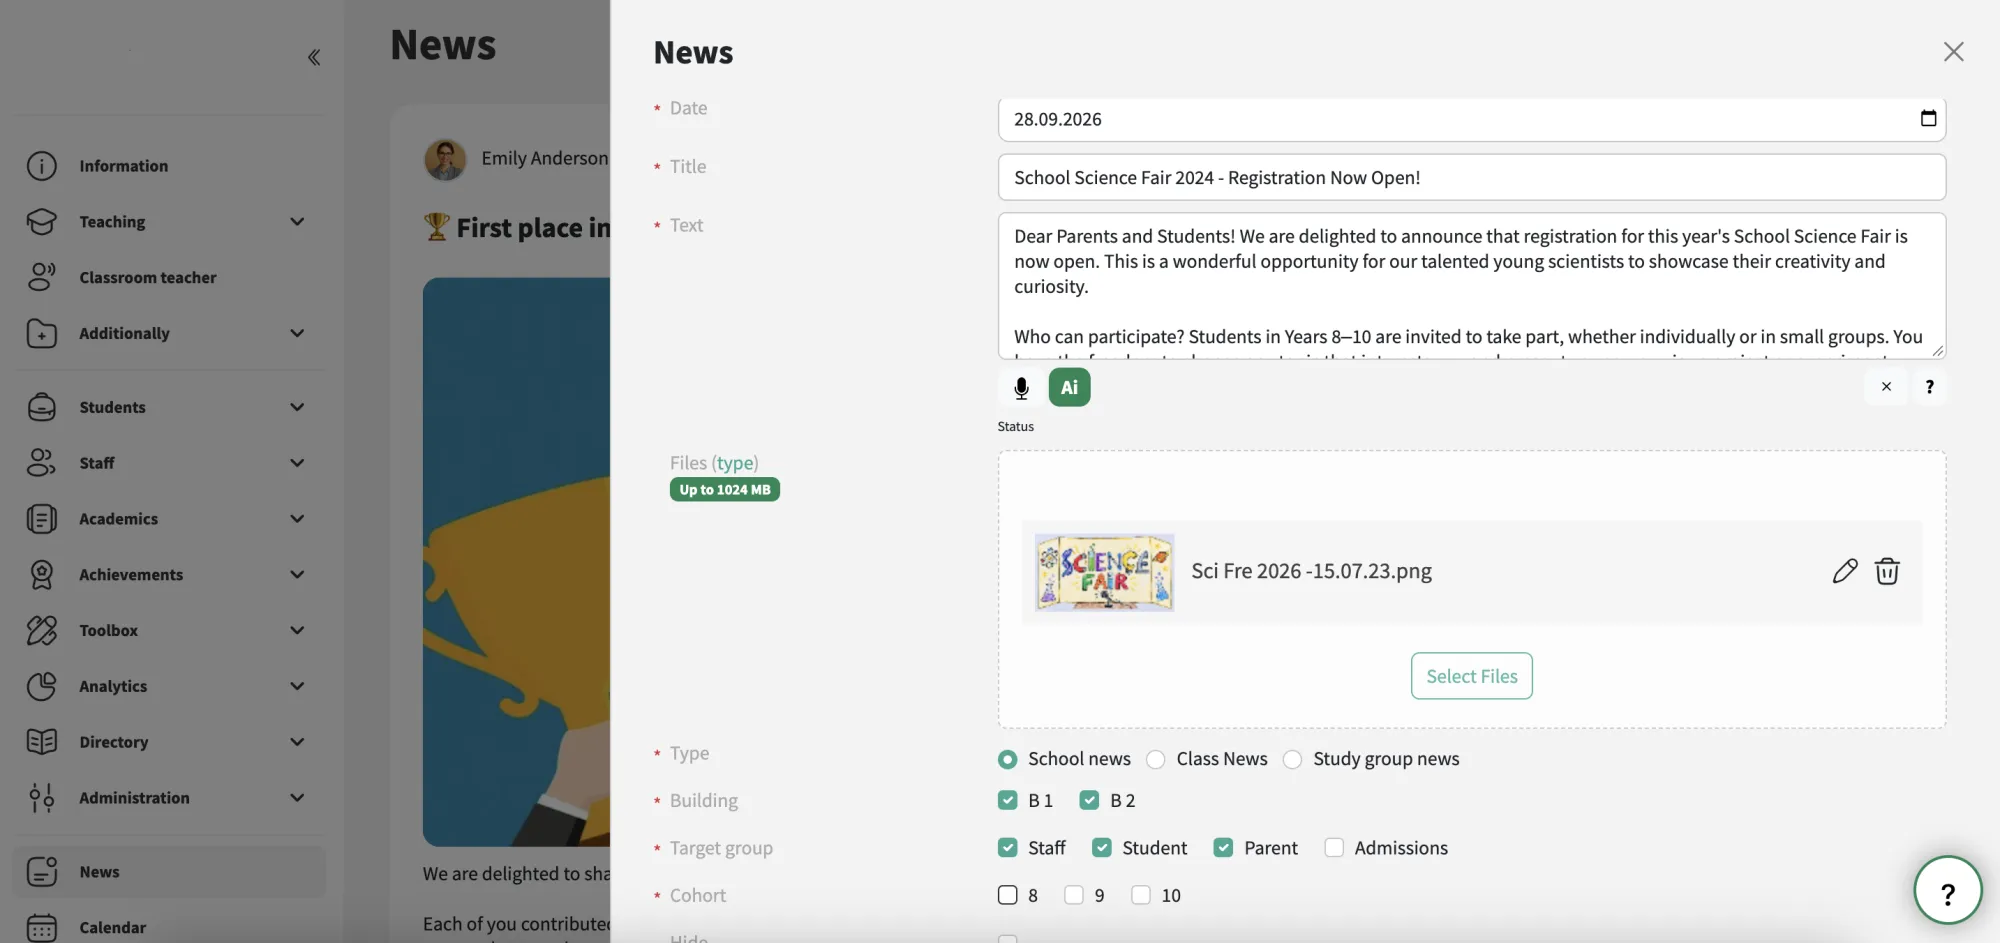Click the Analytics pie chart icon
Screen dimensions: 2000x943
(41, 686)
